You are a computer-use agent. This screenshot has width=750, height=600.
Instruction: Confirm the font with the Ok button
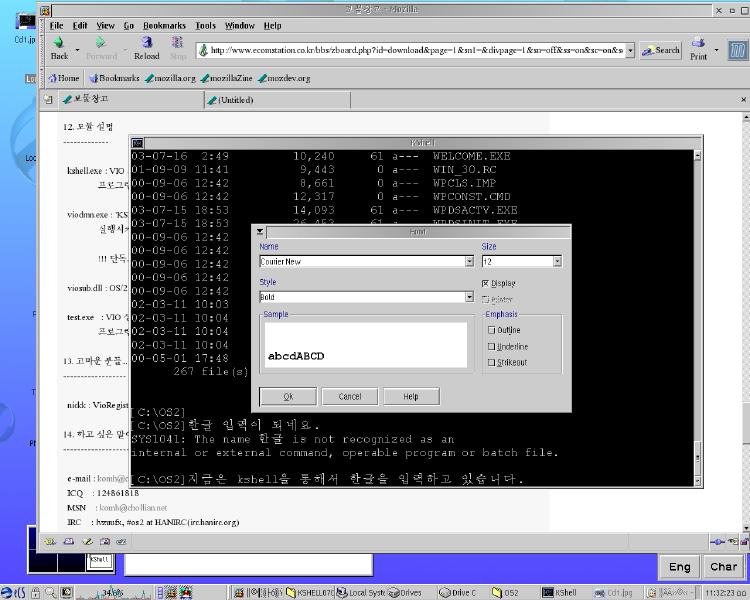coord(288,396)
